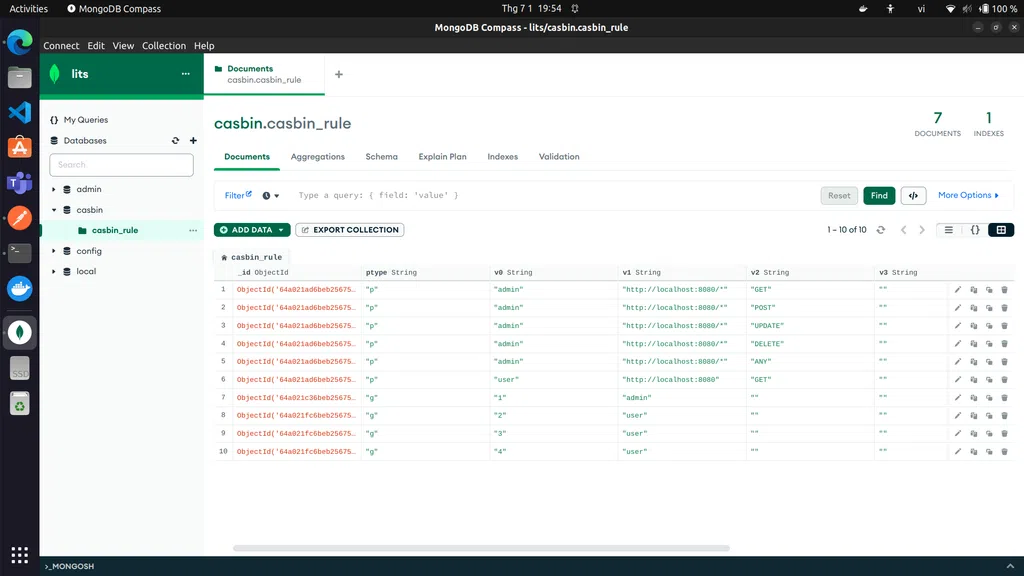Open the query code export button
Image resolution: width=1024 pixels, height=576 pixels.
point(913,196)
